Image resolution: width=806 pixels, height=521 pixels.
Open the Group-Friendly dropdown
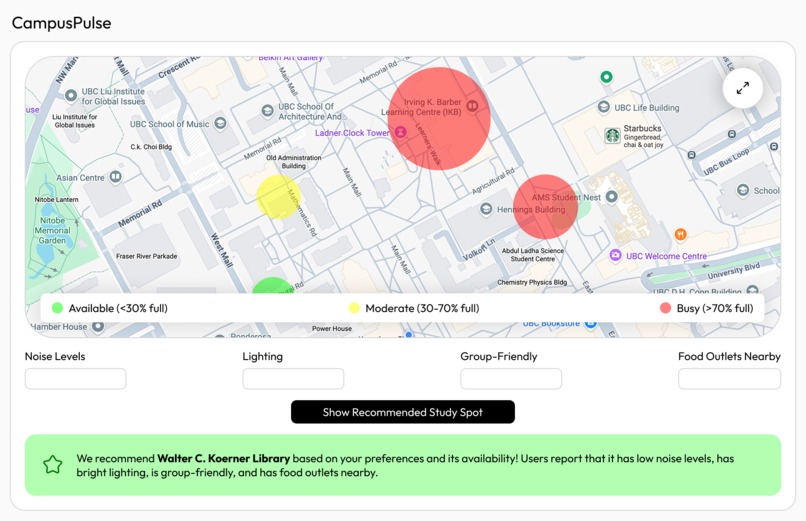click(x=511, y=379)
